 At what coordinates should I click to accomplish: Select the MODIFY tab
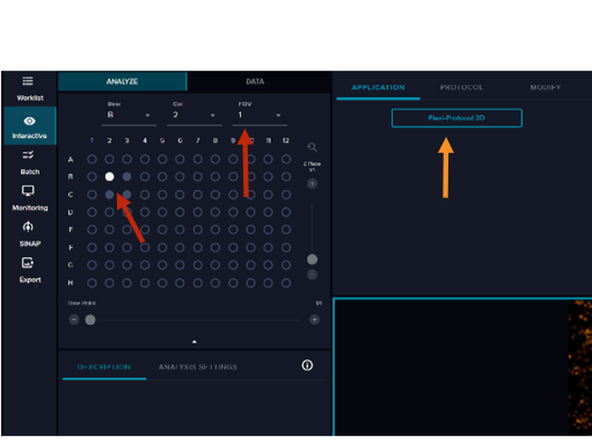545,88
